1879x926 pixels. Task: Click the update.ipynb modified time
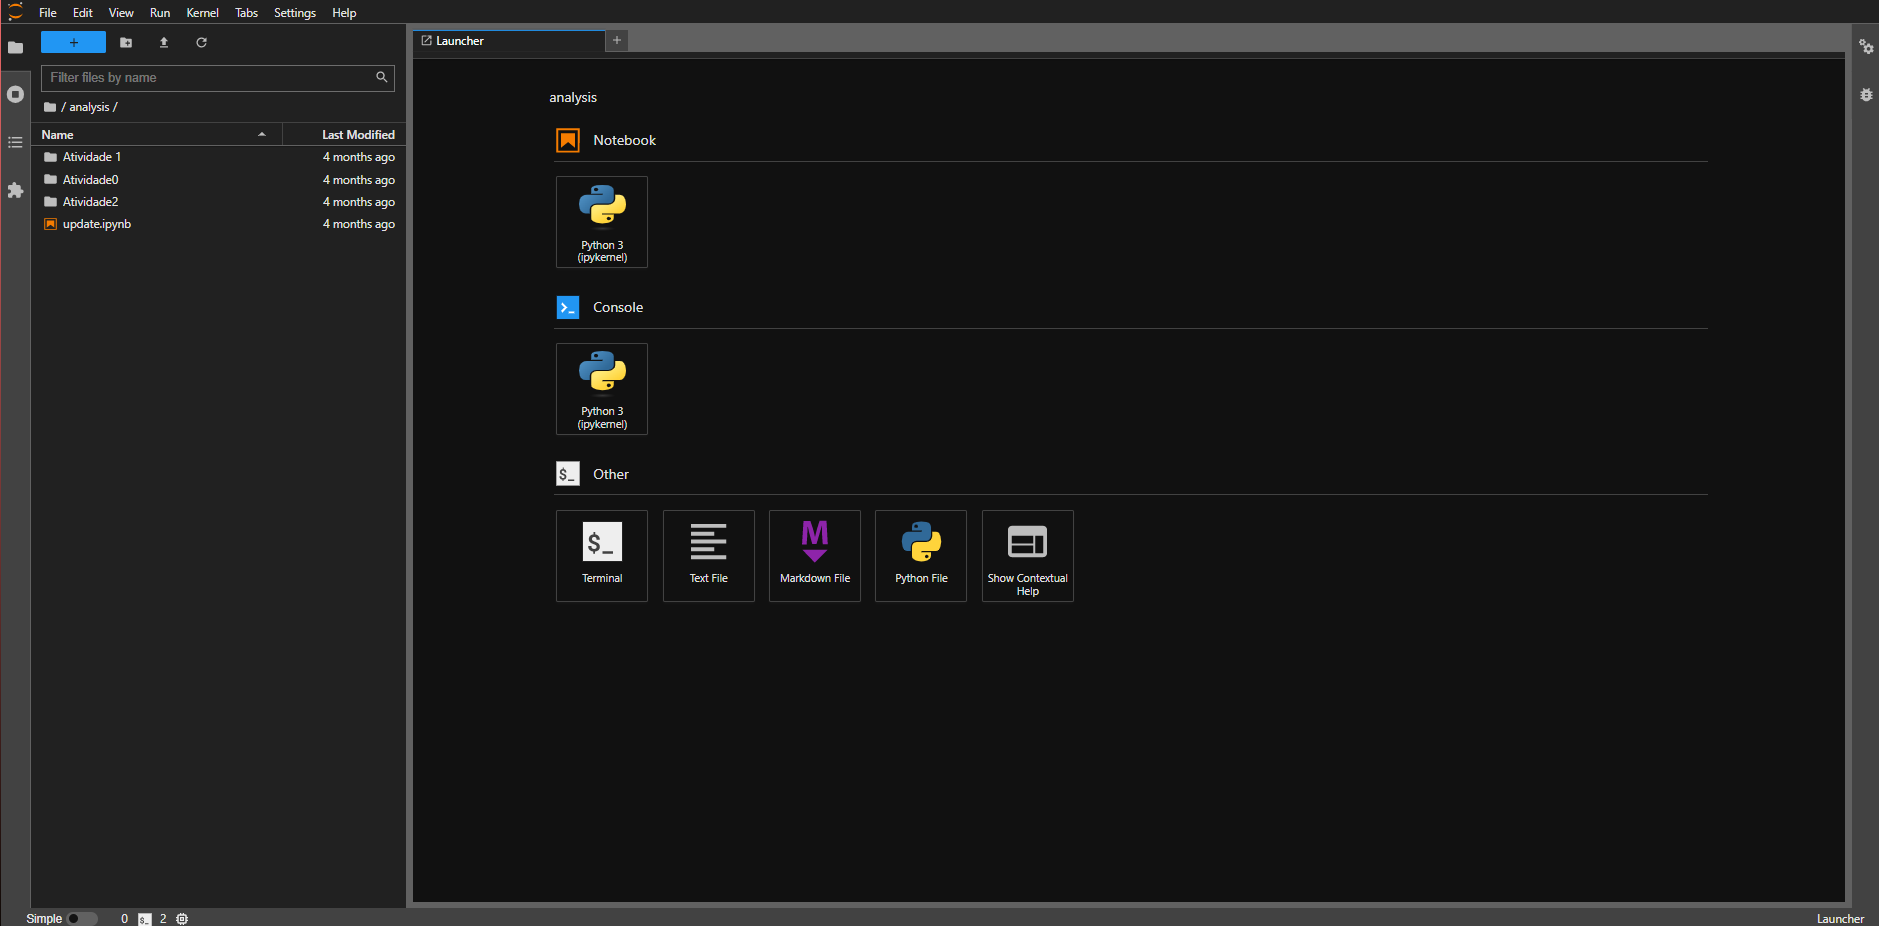click(358, 224)
